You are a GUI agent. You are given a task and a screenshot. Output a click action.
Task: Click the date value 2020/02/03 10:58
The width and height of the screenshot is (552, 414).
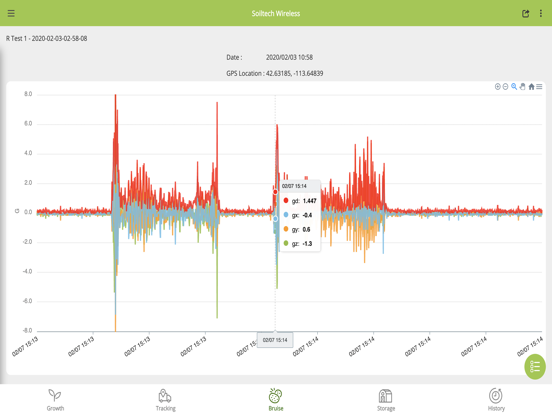click(289, 57)
